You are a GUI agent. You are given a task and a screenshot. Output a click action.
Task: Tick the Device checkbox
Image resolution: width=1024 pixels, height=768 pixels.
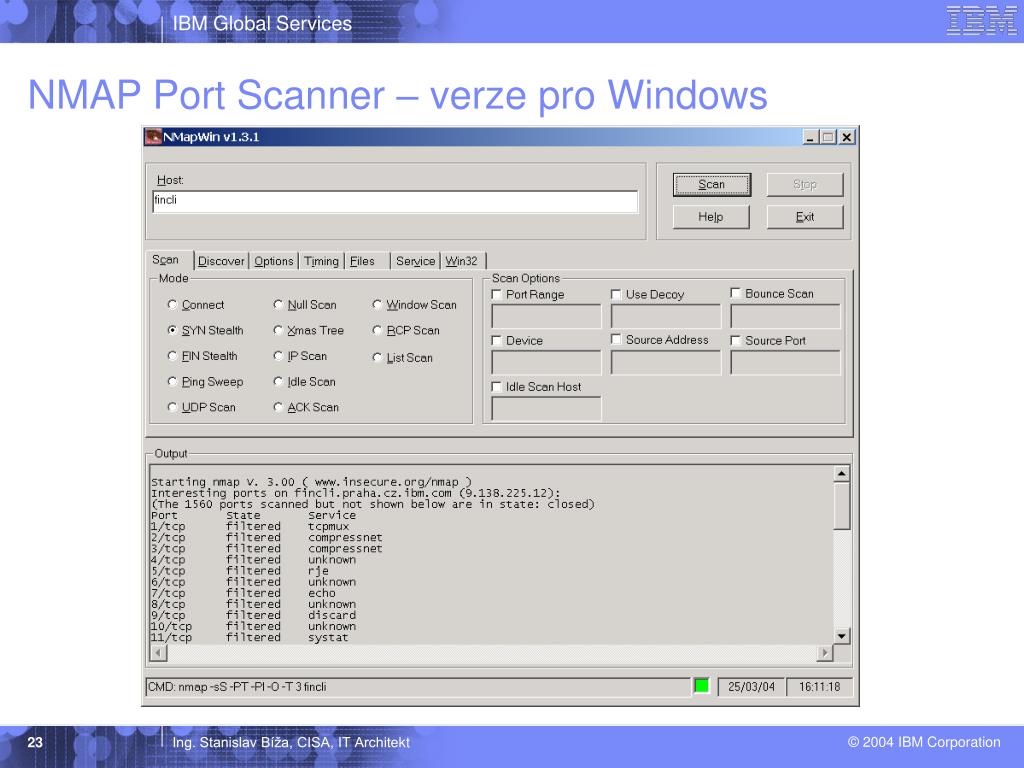pos(496,340)
